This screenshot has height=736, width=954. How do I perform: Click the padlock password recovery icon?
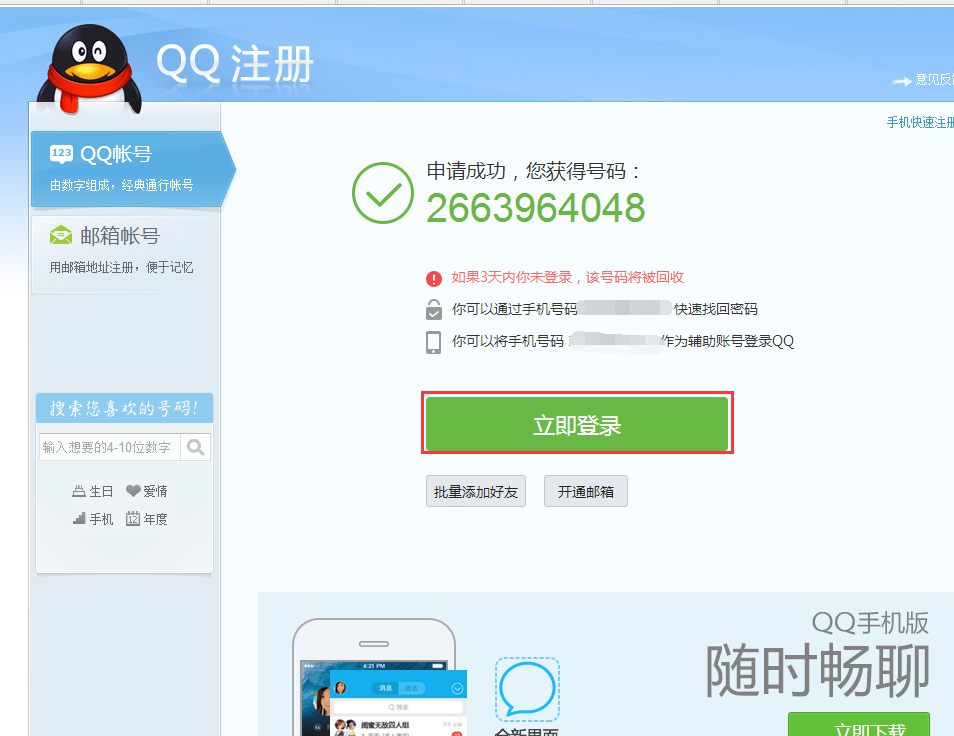click(x=434, y=309)
